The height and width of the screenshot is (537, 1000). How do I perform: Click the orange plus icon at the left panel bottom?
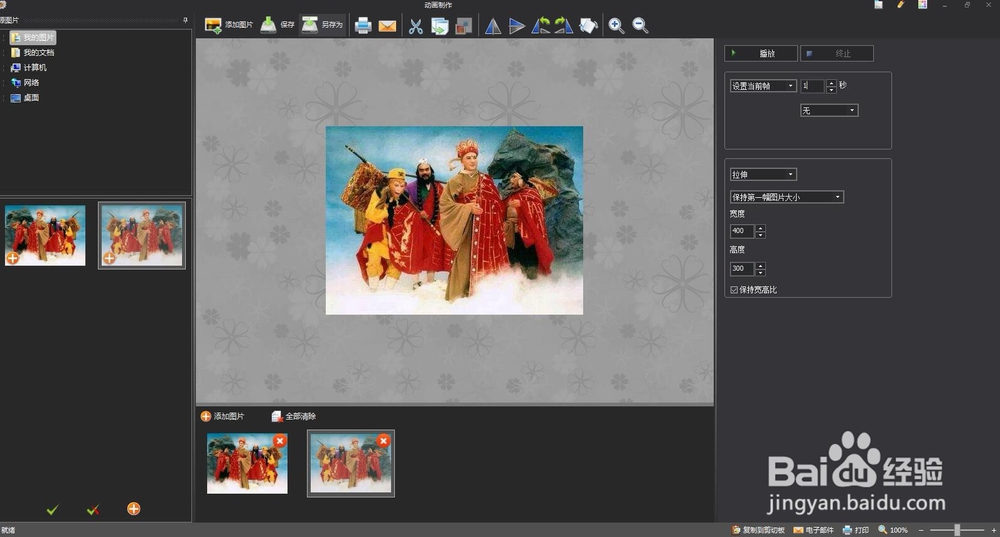click(133, 508)
